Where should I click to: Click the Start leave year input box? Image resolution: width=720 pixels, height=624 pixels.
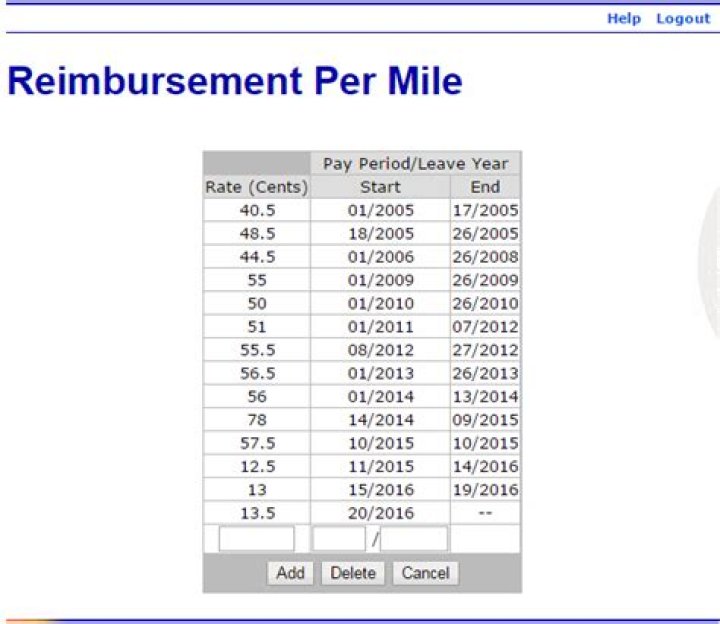[414, 539]
